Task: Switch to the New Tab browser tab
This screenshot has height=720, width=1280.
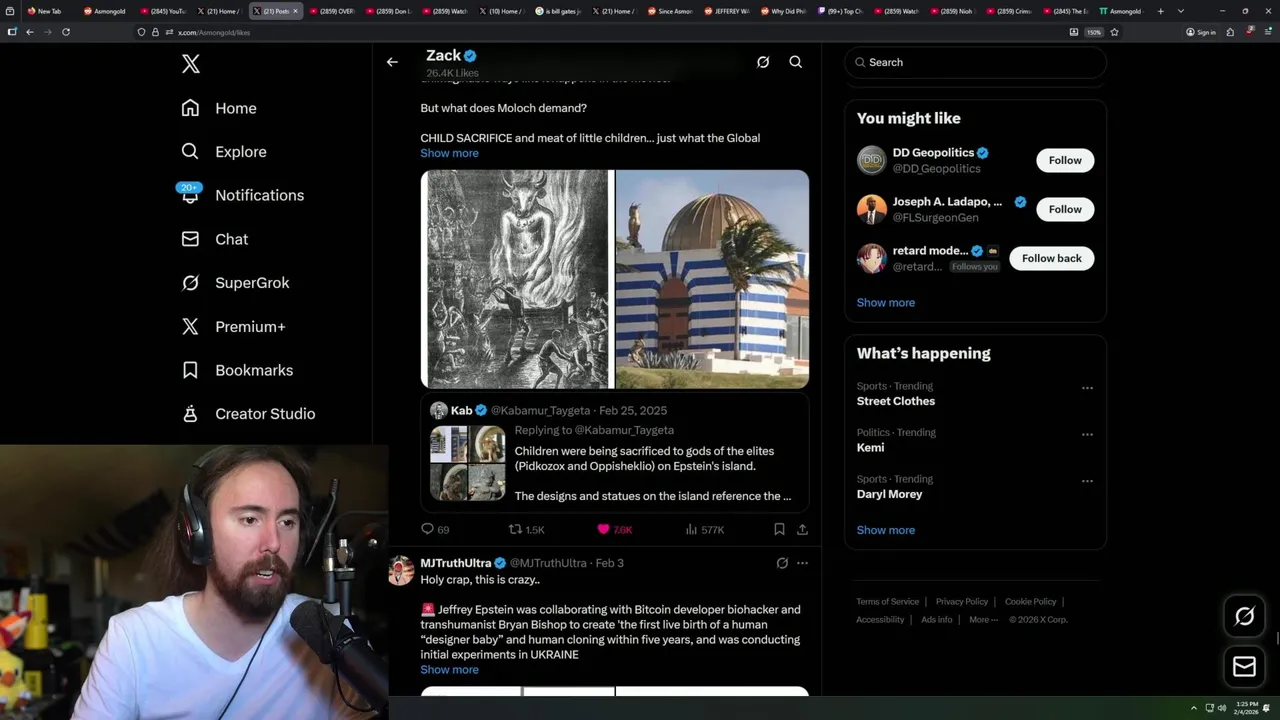Action: coord(46,11)
